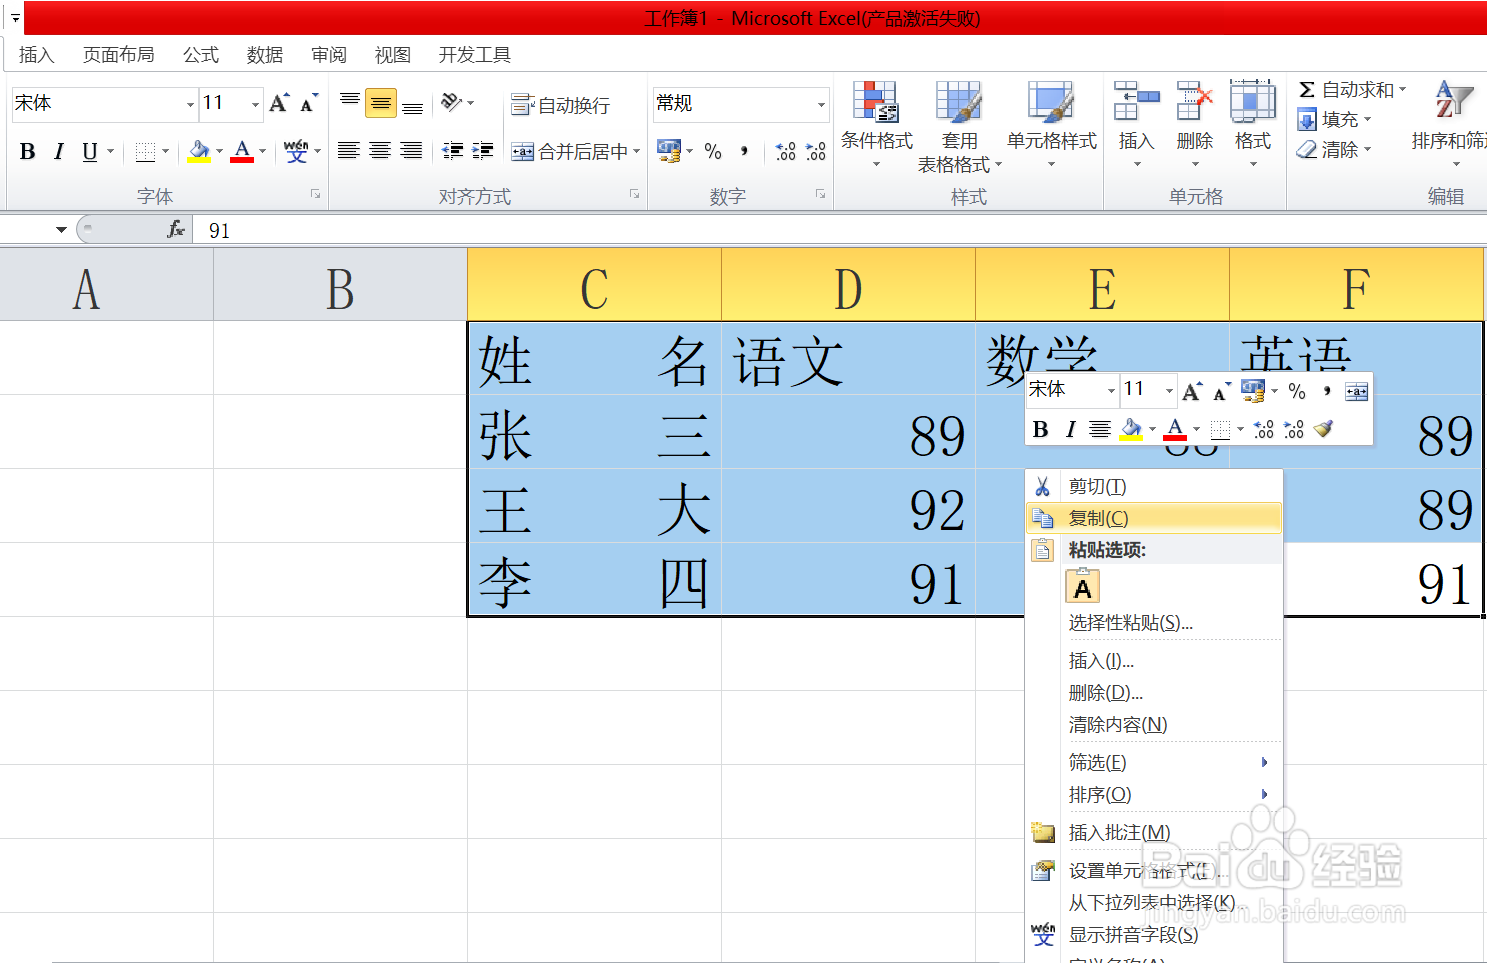This screenshot has width=1487, height=963.
Task: Click the 清除 eraser icon
Action: click(x=1307, y=149)
